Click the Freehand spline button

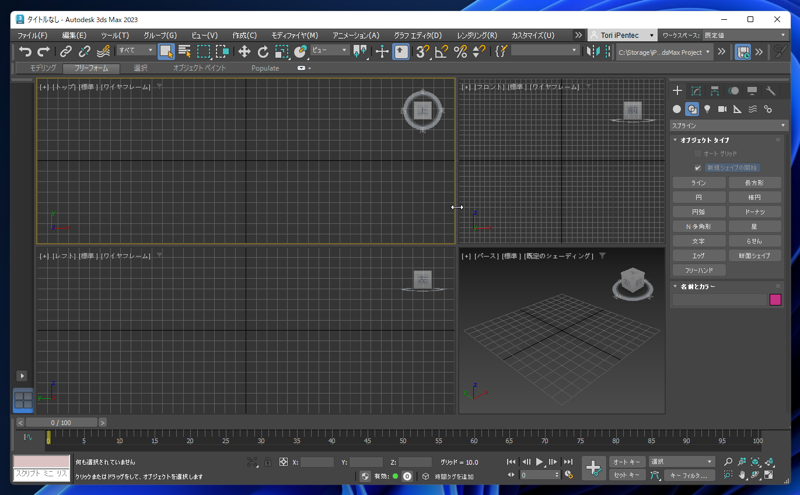pos(699,270)
